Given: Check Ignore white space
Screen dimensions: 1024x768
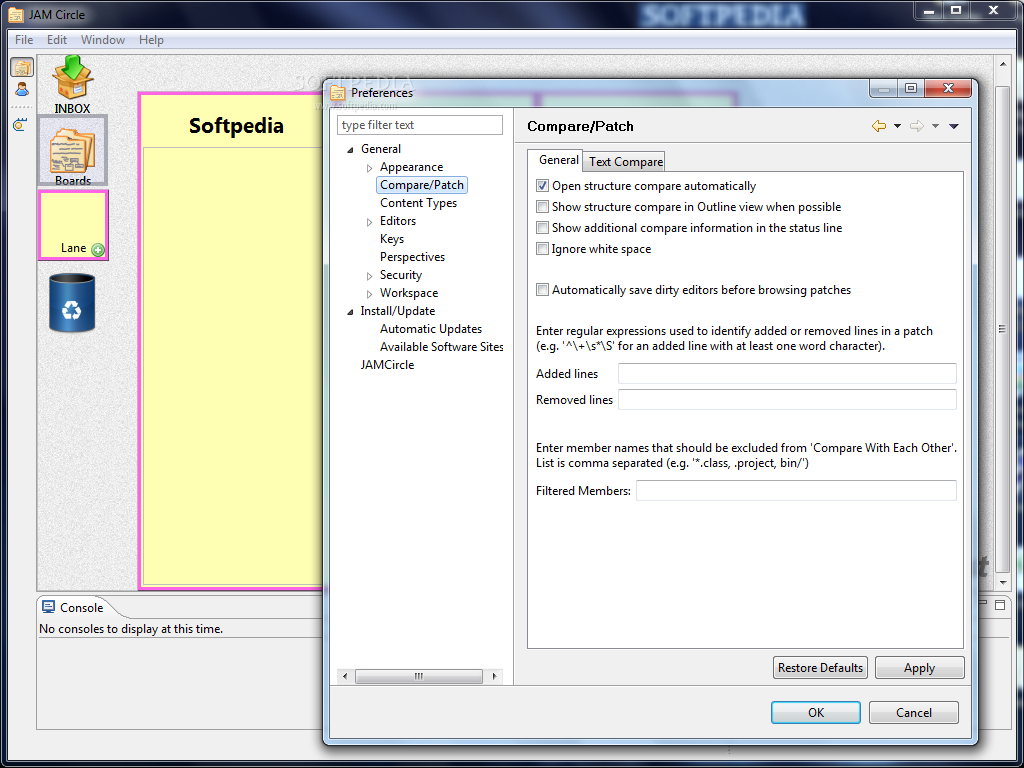Looking at the screenshot, I should [x=542, y=249].
